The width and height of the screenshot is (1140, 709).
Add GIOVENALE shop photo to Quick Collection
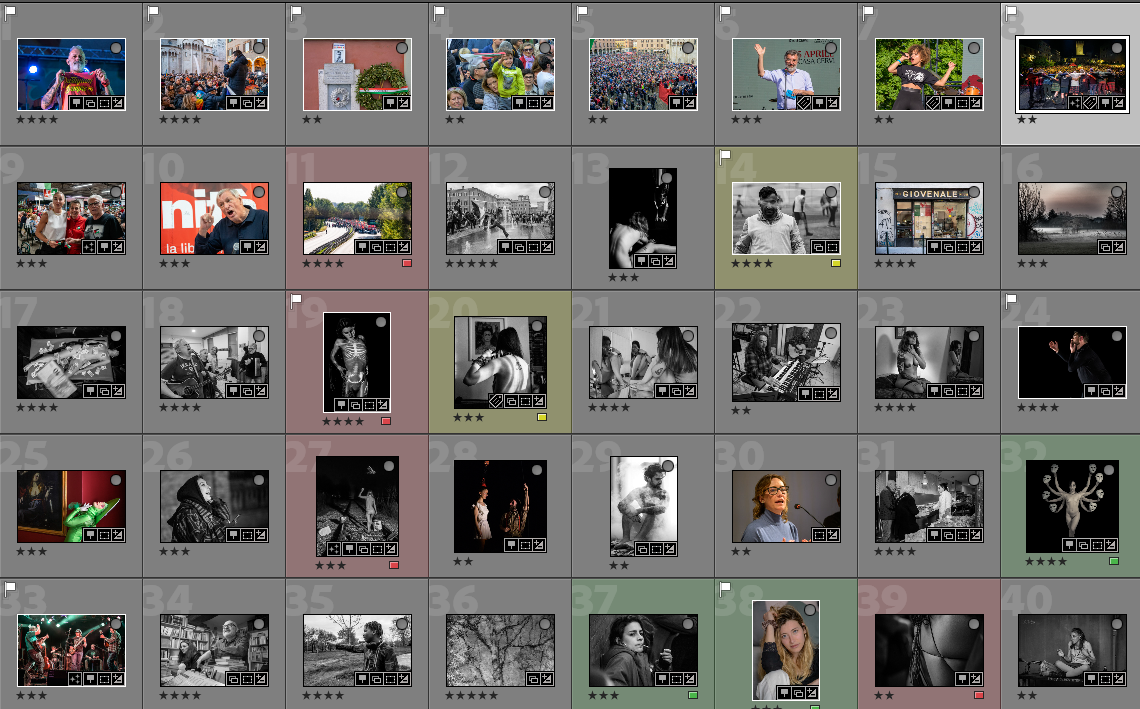click(973, 191)
